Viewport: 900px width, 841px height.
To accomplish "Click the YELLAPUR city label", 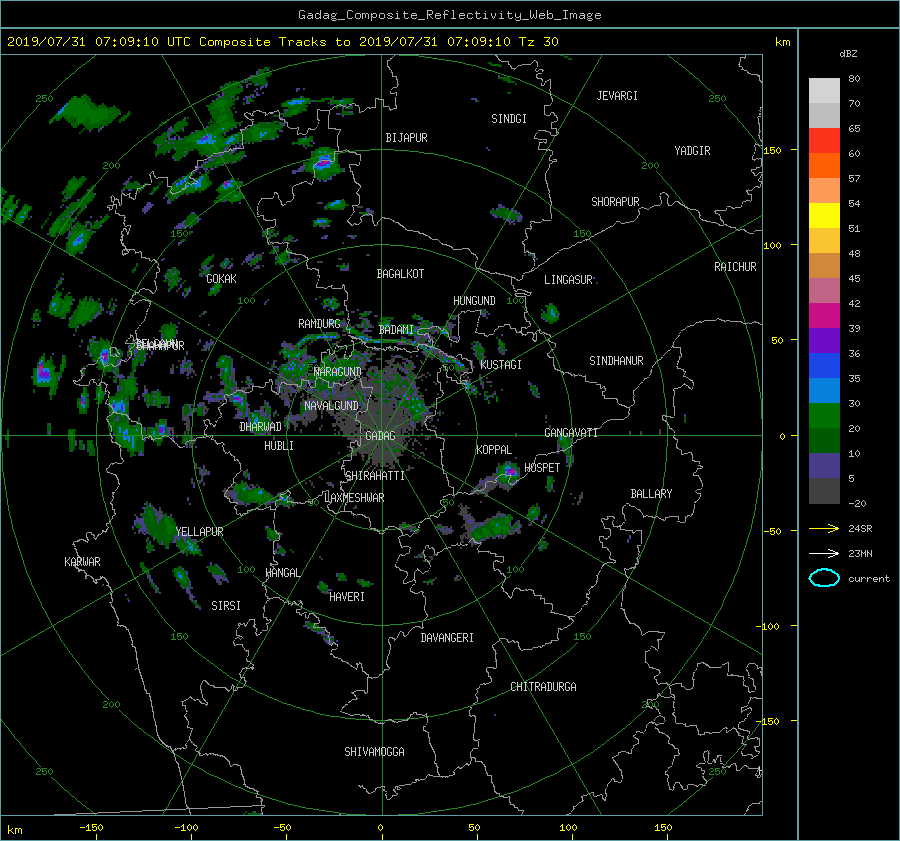I will [x=199, y=532].
